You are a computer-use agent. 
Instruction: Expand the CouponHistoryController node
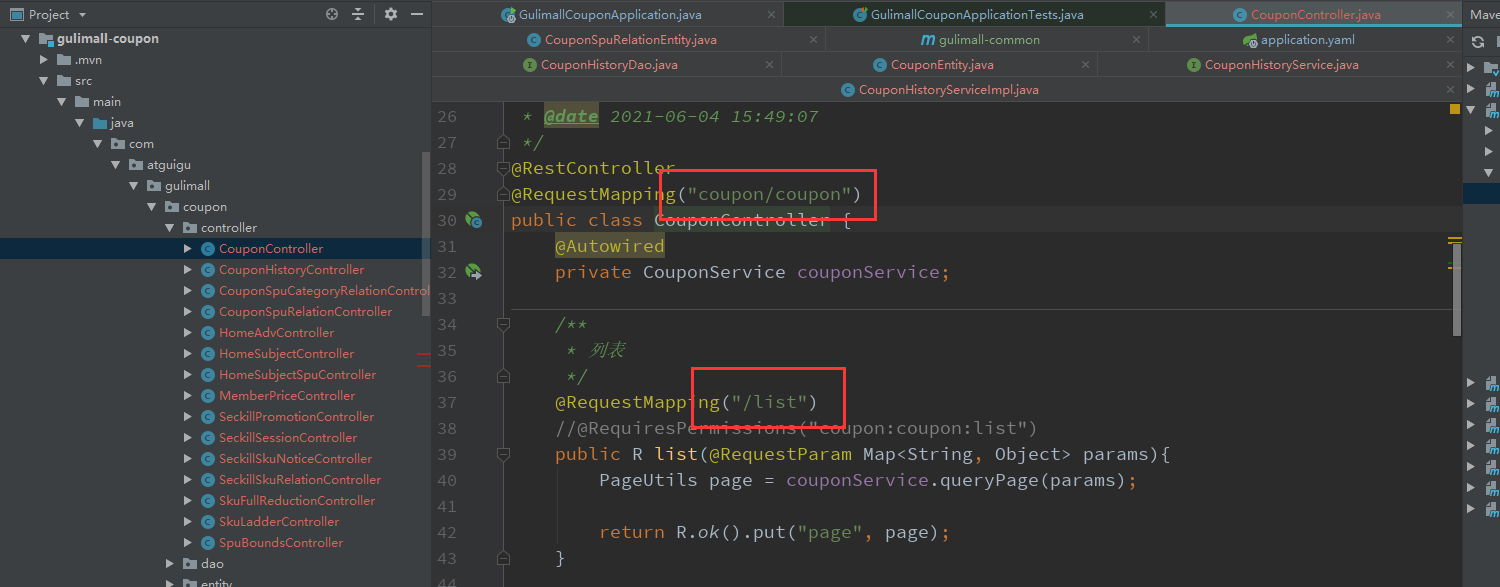click(x=188, y=270)
